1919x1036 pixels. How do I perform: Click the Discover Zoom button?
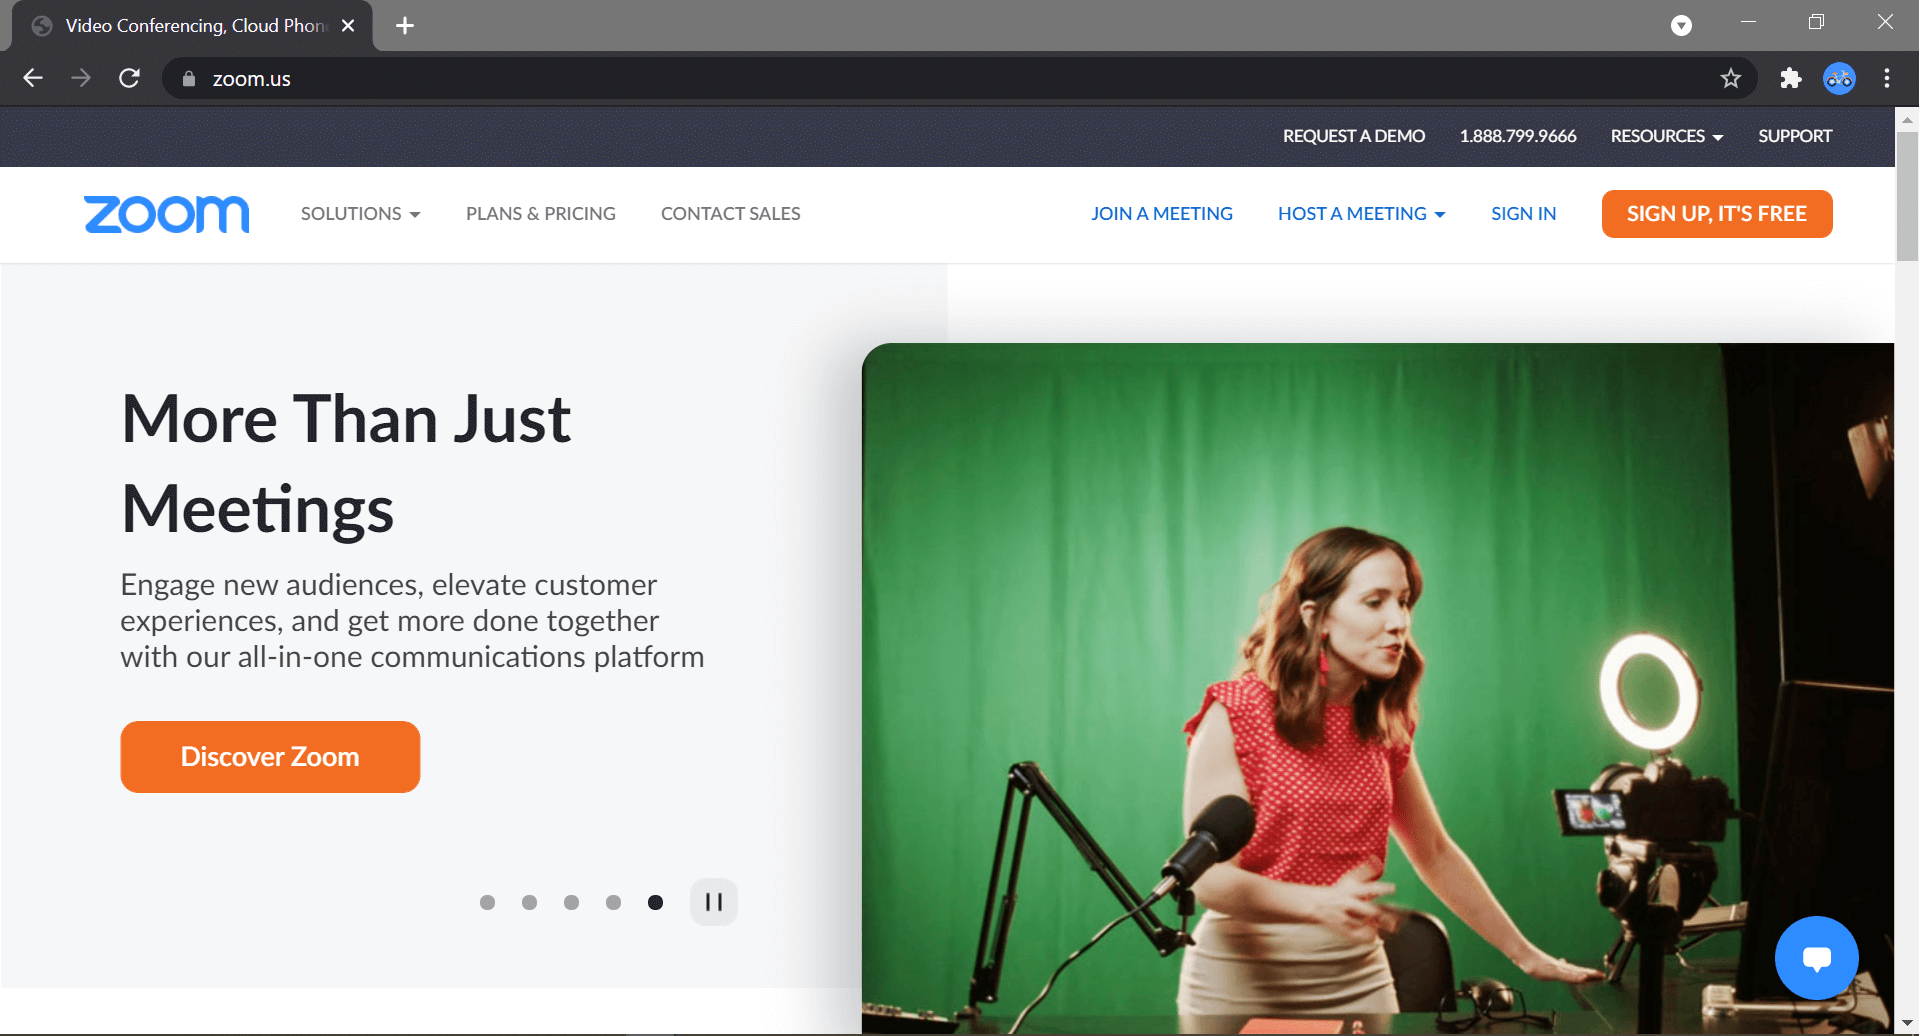click(x=270, y=757)
